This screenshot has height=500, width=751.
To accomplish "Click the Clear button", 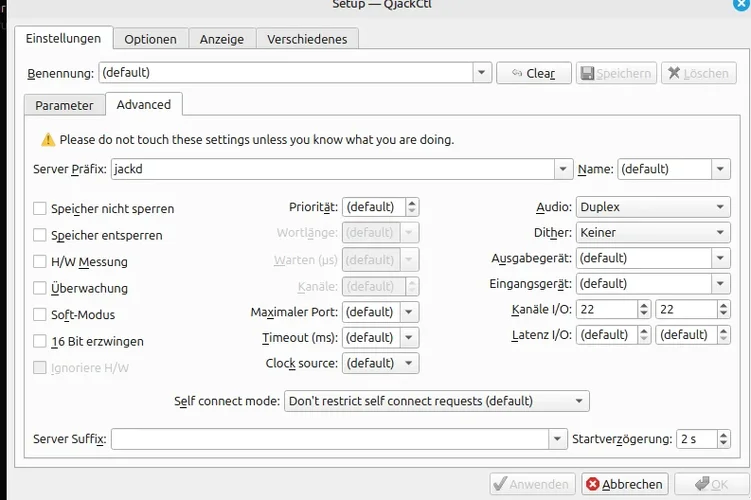I will (x=534, y=73).
